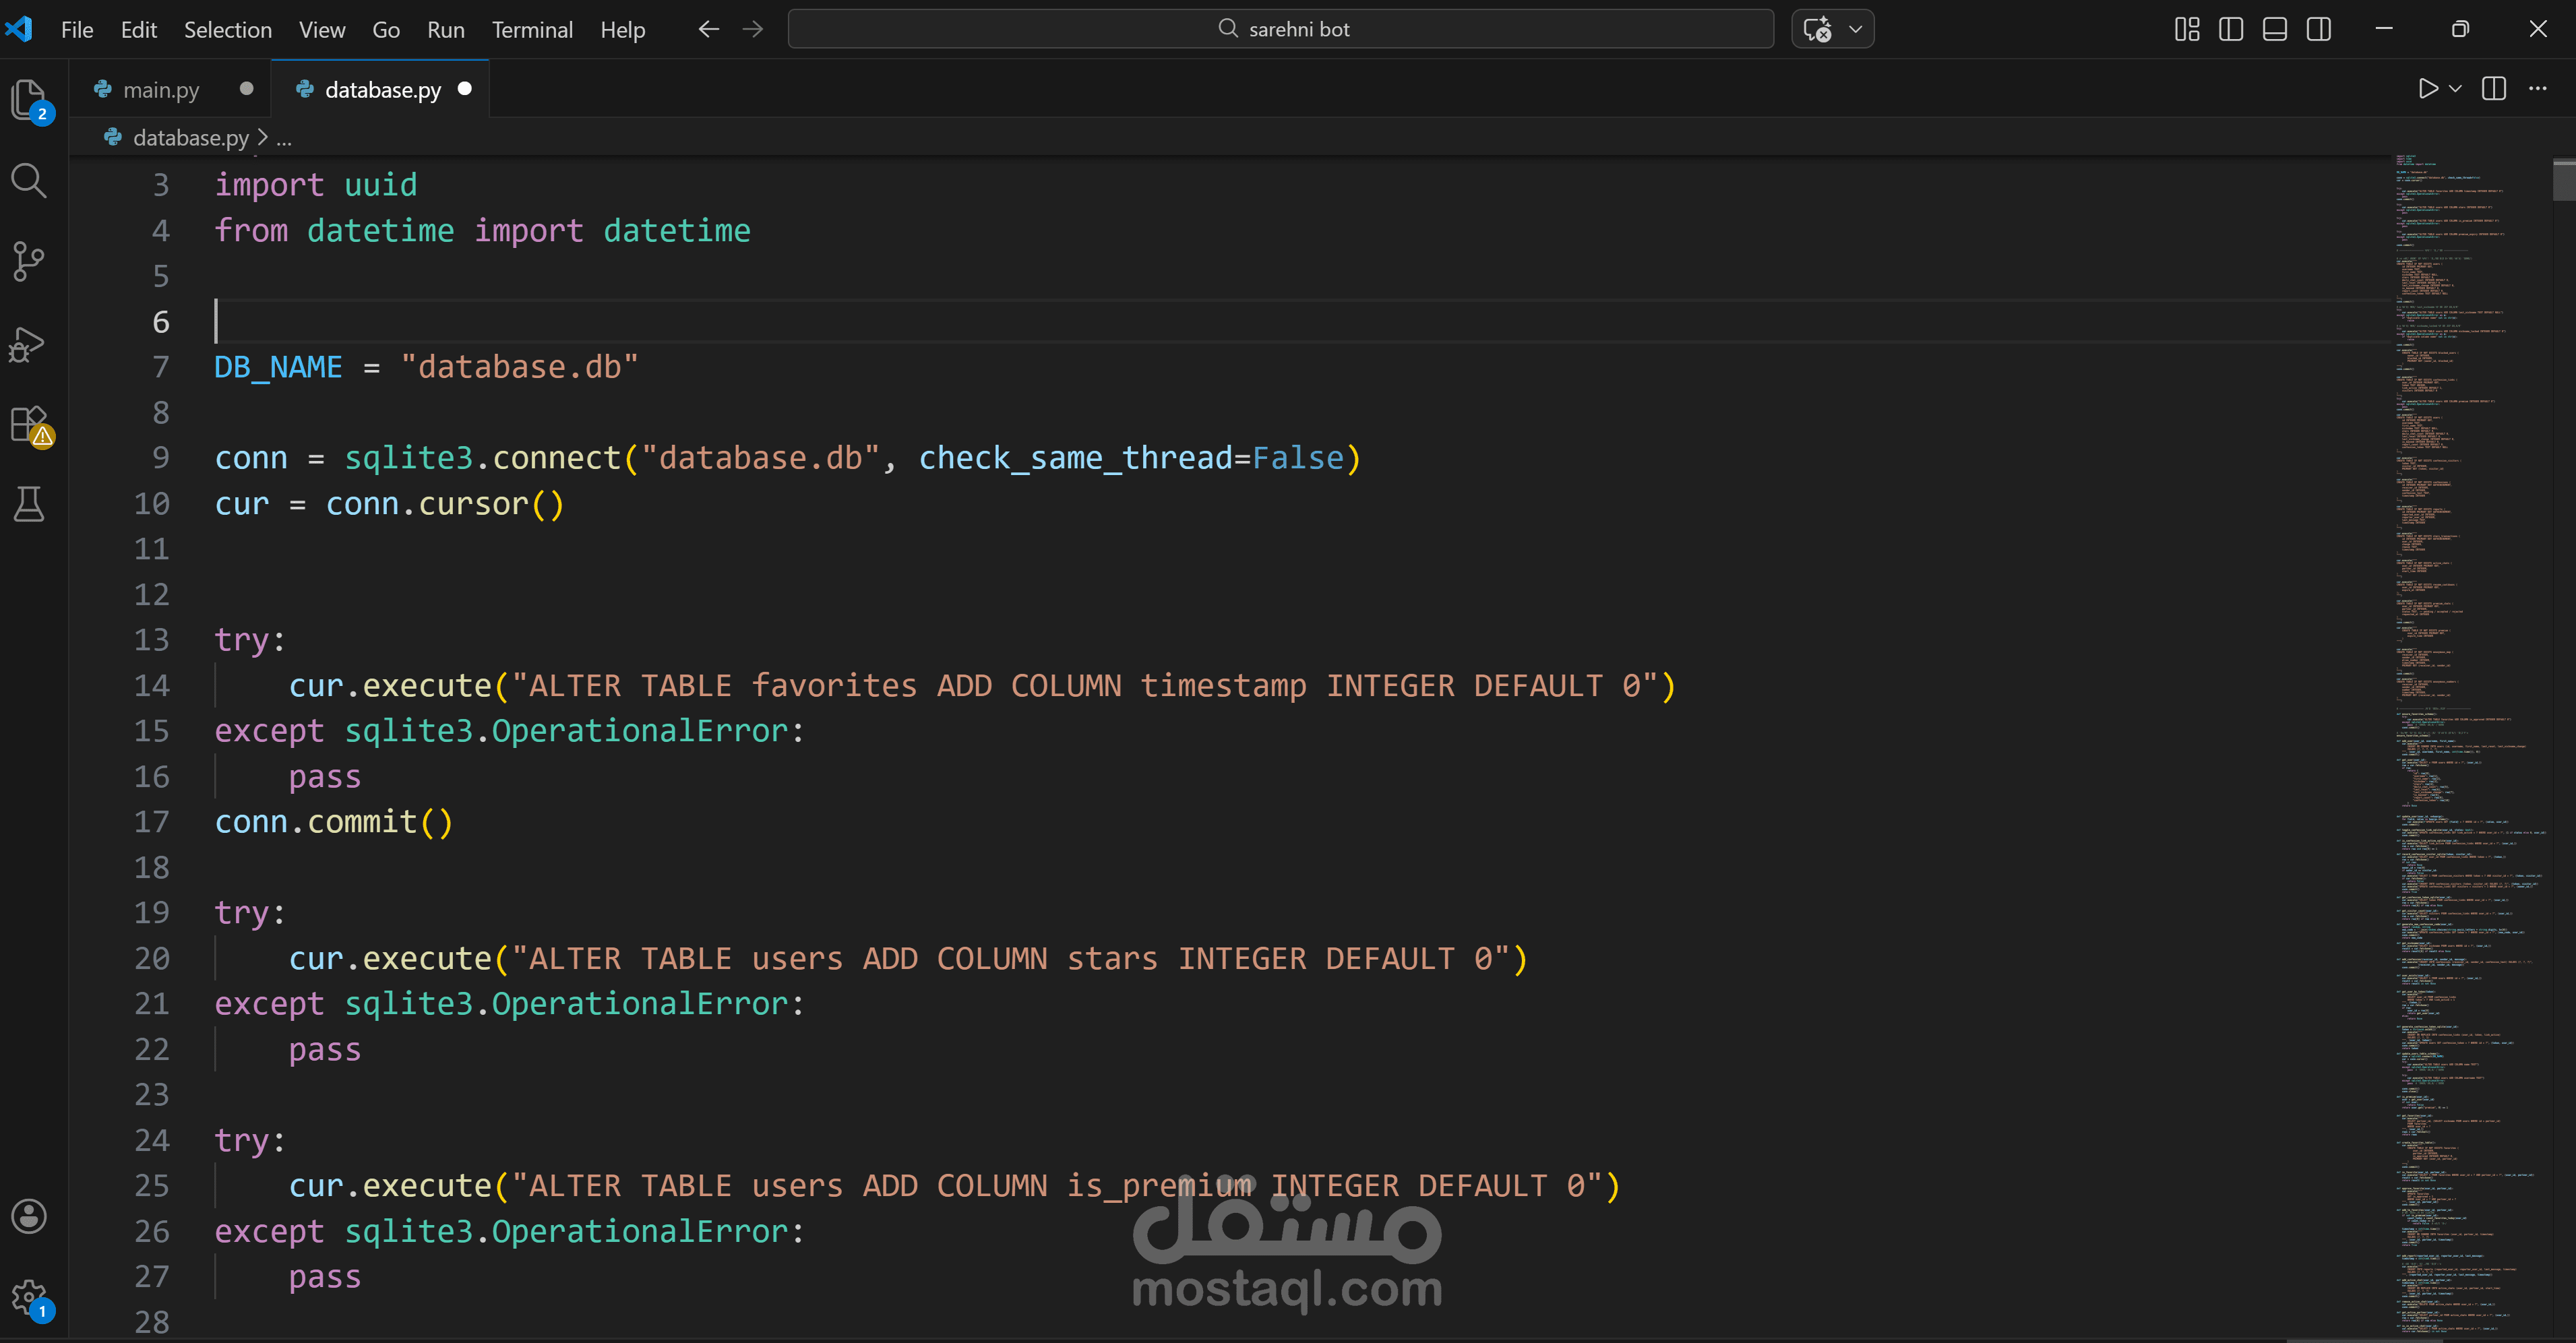Close unsaved database.py tab via dot
This screenshot has height=1343, width=2576.
pyautogui.click(x=464, y=89)
